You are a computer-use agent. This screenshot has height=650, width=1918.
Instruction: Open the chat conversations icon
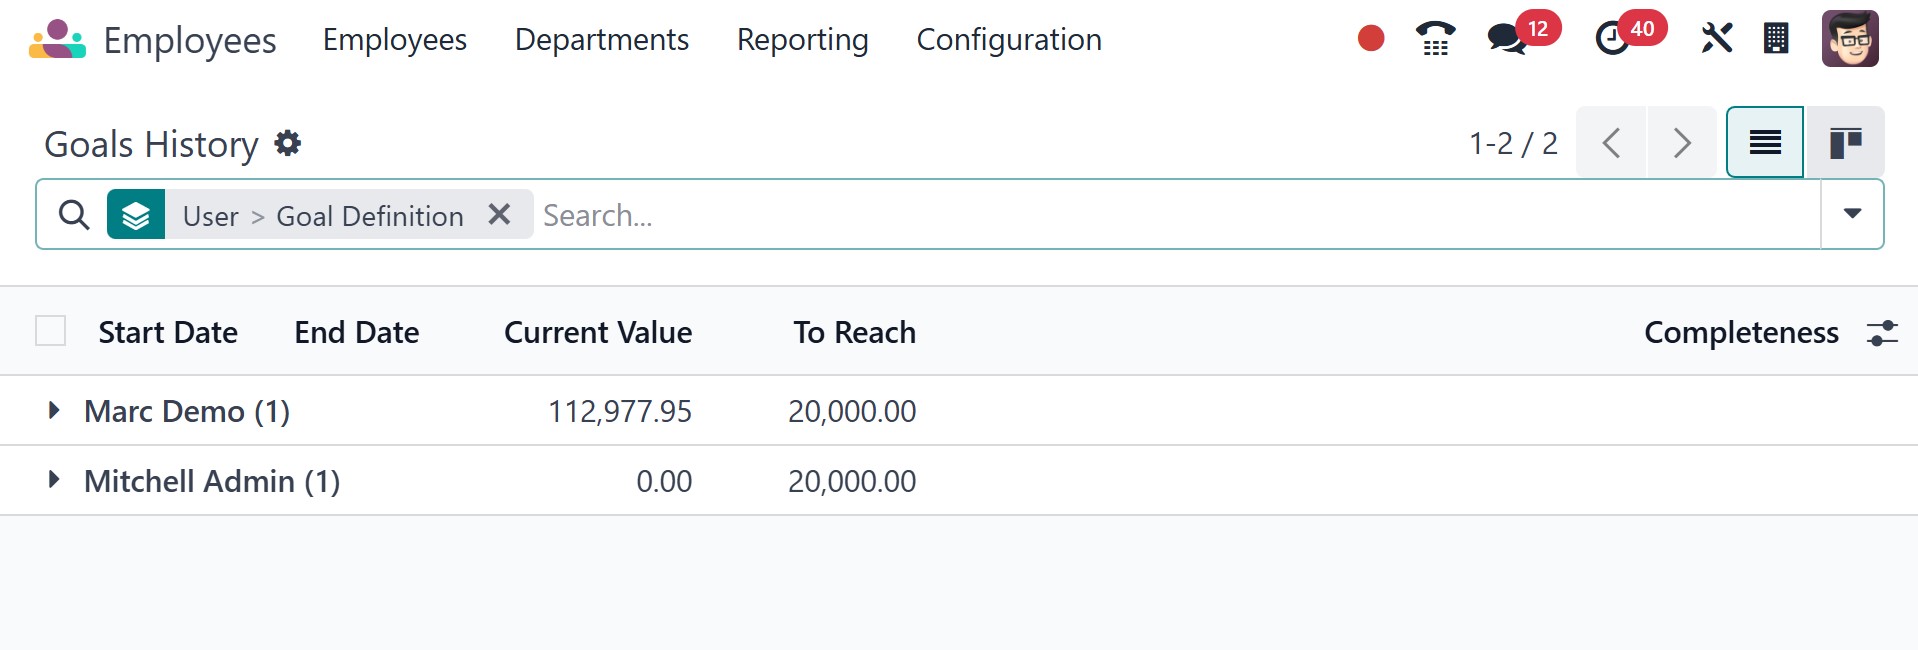1506,39
